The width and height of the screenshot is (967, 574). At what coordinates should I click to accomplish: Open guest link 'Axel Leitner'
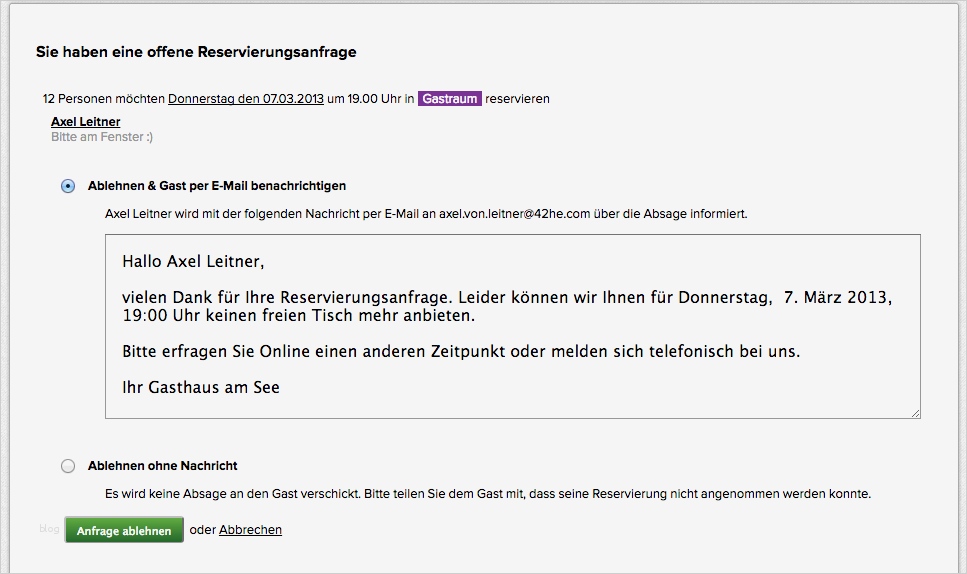(x=86, y=121)
